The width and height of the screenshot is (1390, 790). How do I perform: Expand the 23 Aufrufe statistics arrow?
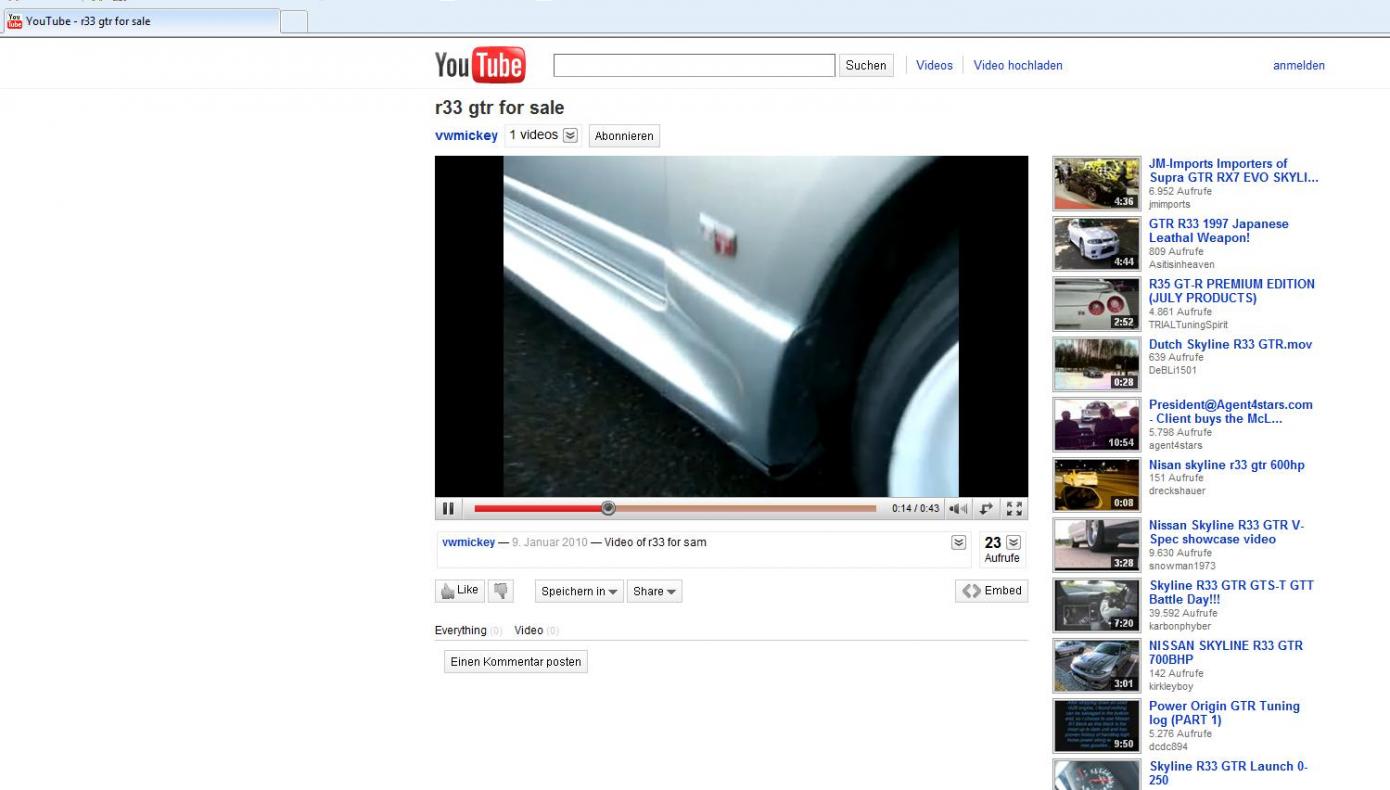[1014, 542]
